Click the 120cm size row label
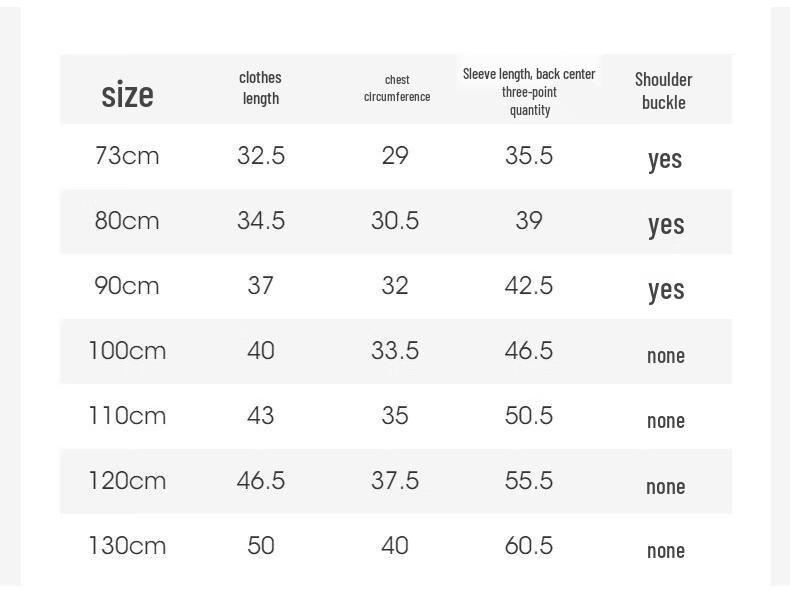This screenshot has width=790, height=593. tap(127, 481)
